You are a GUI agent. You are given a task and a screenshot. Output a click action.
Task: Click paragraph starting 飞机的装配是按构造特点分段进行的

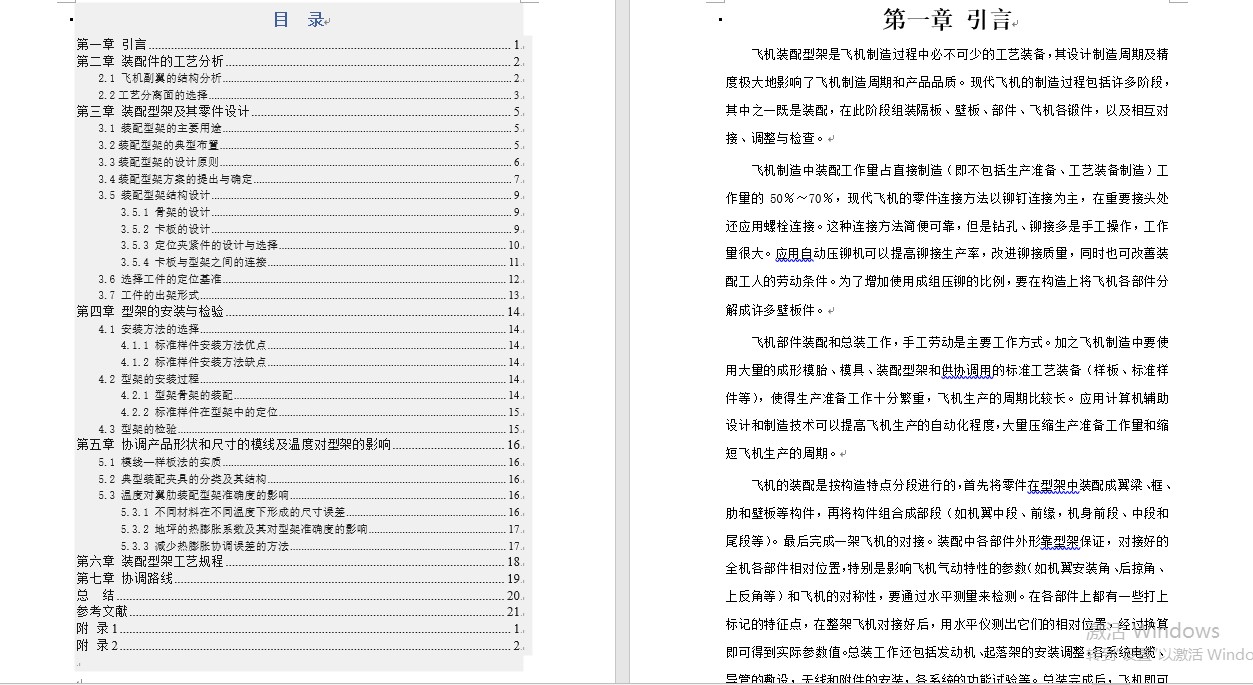click(x=947, y=583)
